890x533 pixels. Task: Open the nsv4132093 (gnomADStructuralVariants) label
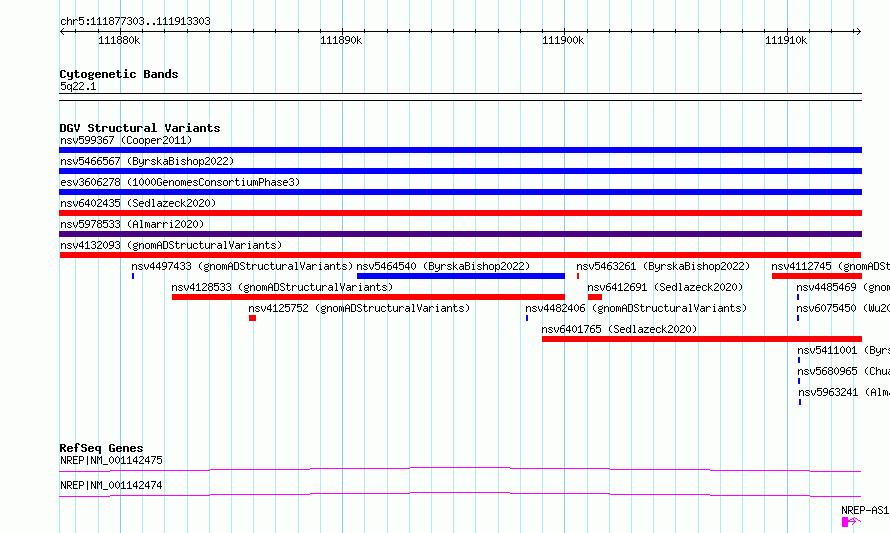click(171, 245)
